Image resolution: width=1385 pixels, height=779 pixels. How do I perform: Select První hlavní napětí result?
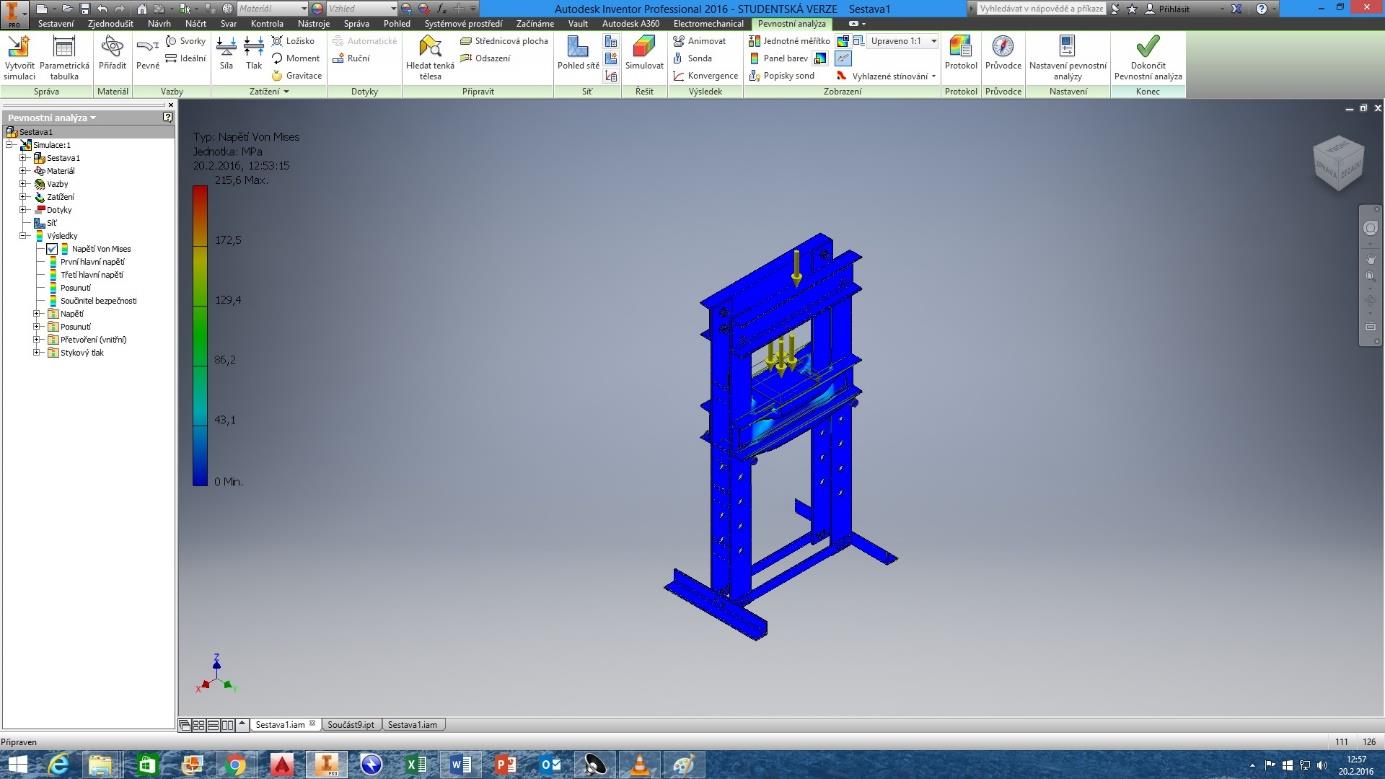(x=92, y=262)
